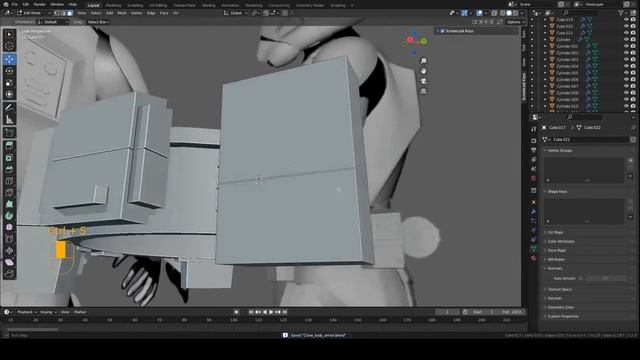640x360 pixels.
Task: Select the Knife tool
Action: [x=9, y=193]
